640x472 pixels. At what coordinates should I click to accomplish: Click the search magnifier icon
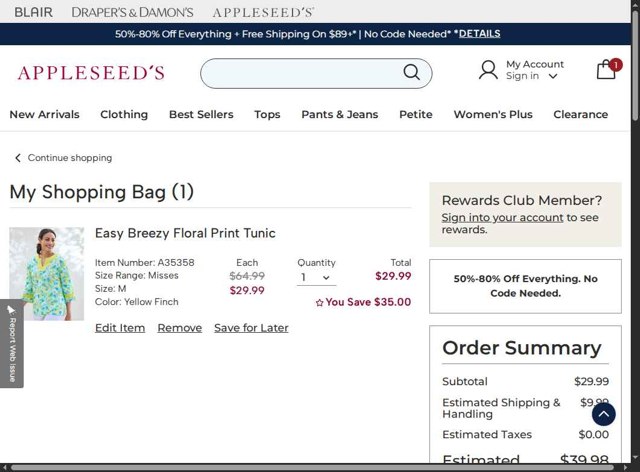point(411,72)
